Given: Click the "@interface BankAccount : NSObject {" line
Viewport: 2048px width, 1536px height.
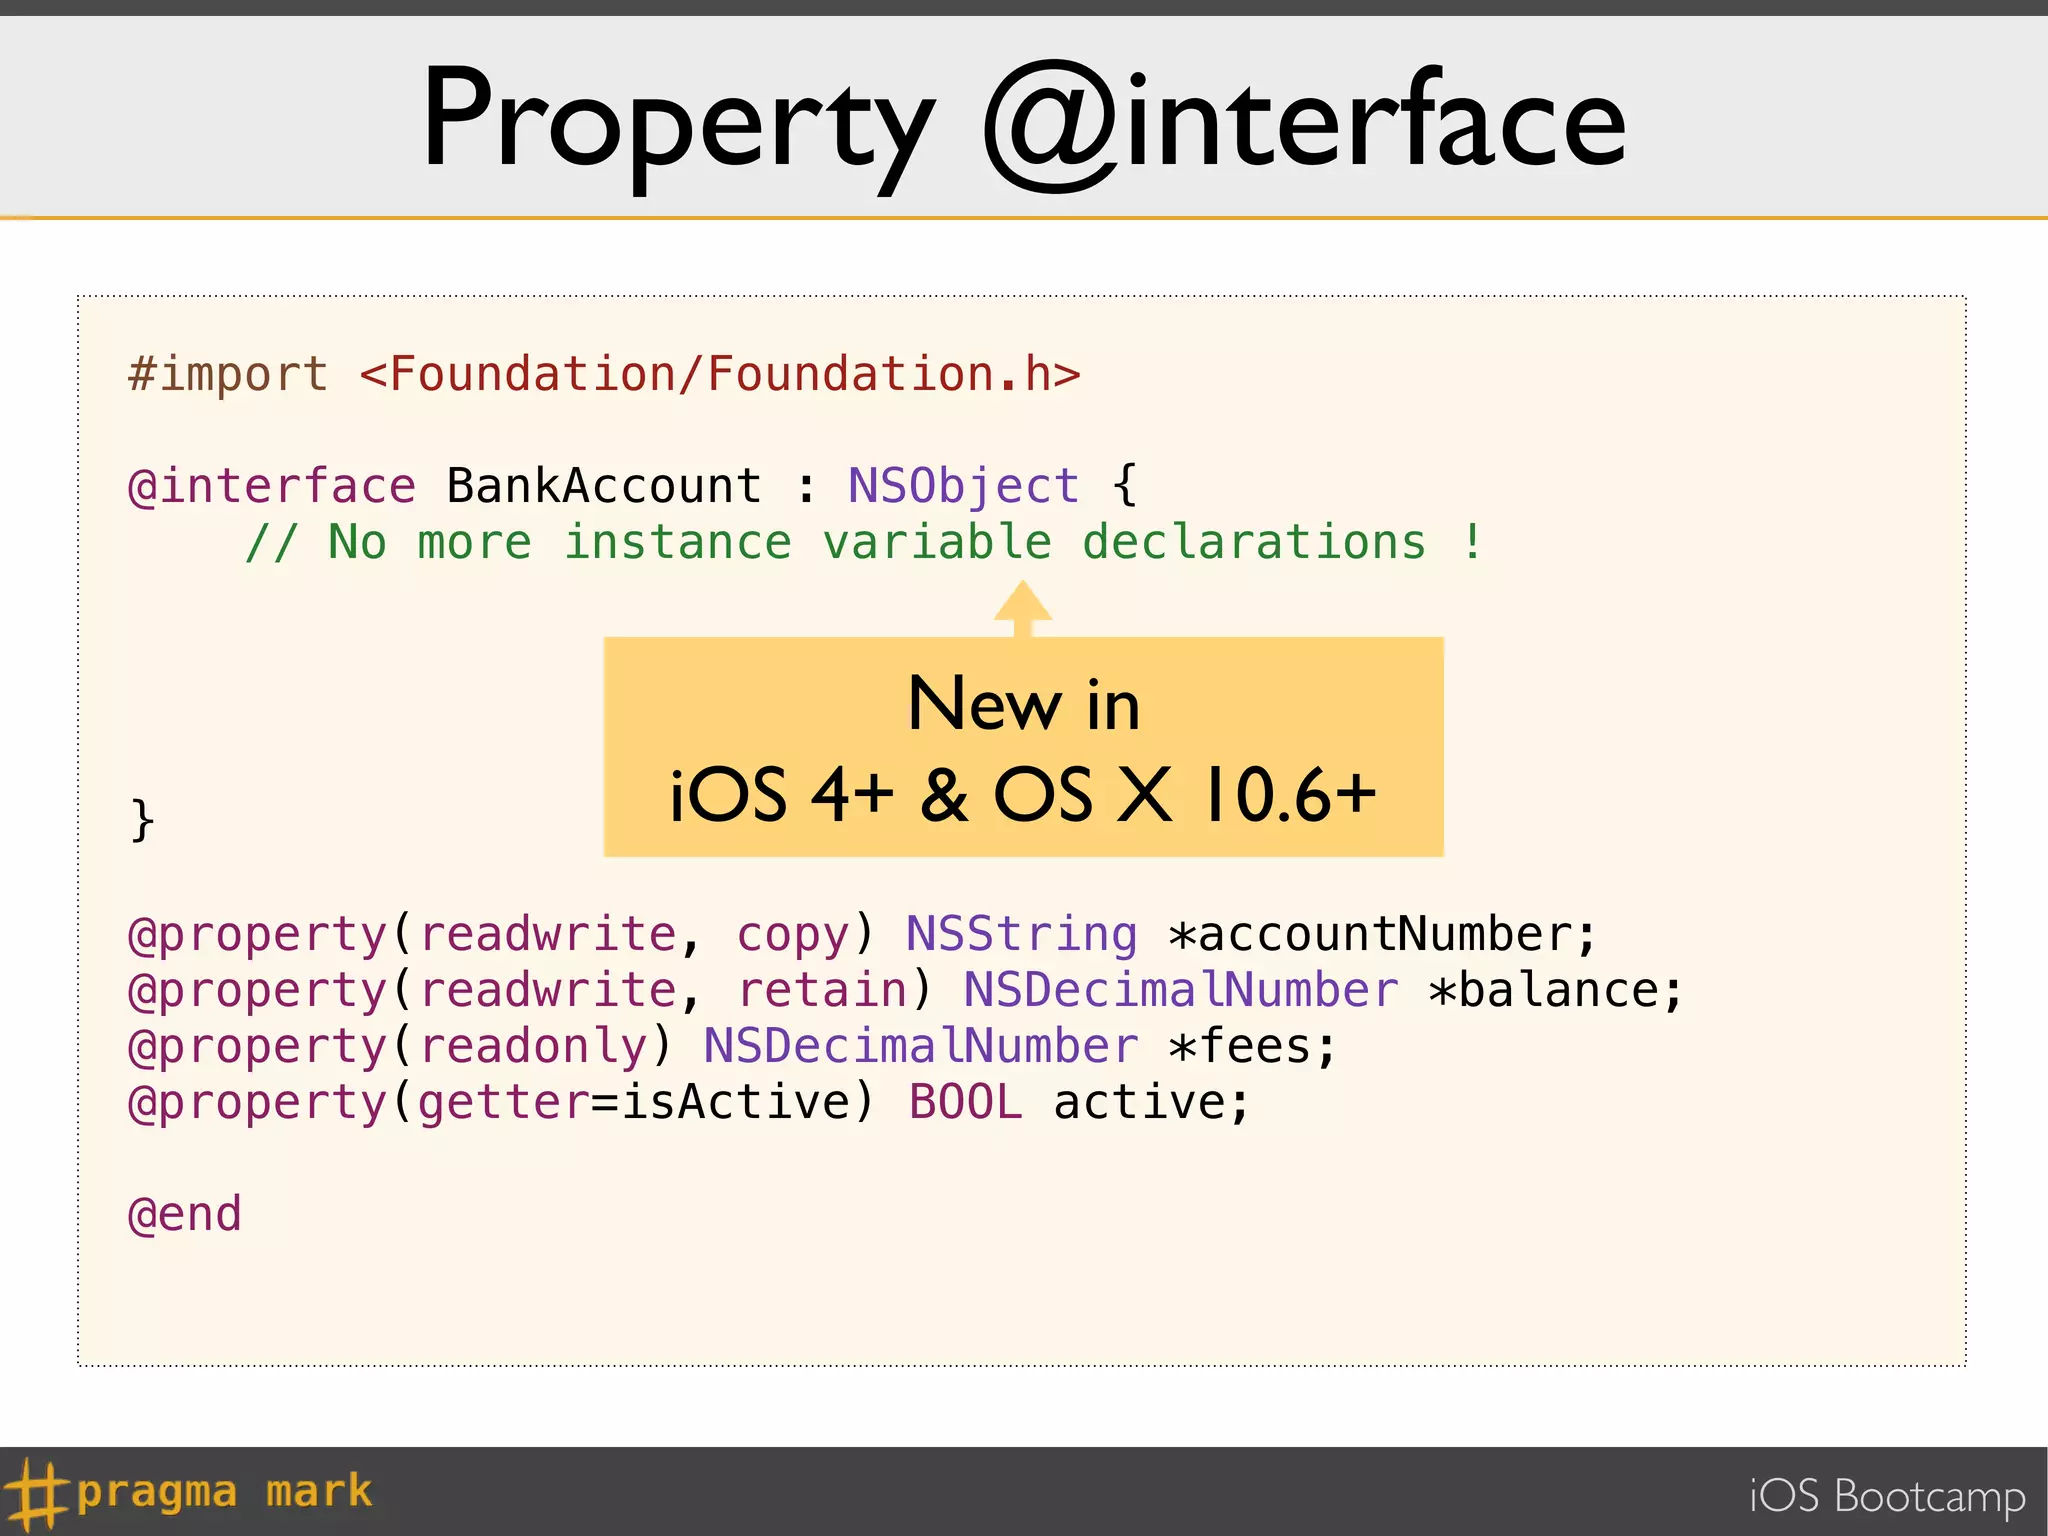Looking at the screenshot, I should coord(633,487).
